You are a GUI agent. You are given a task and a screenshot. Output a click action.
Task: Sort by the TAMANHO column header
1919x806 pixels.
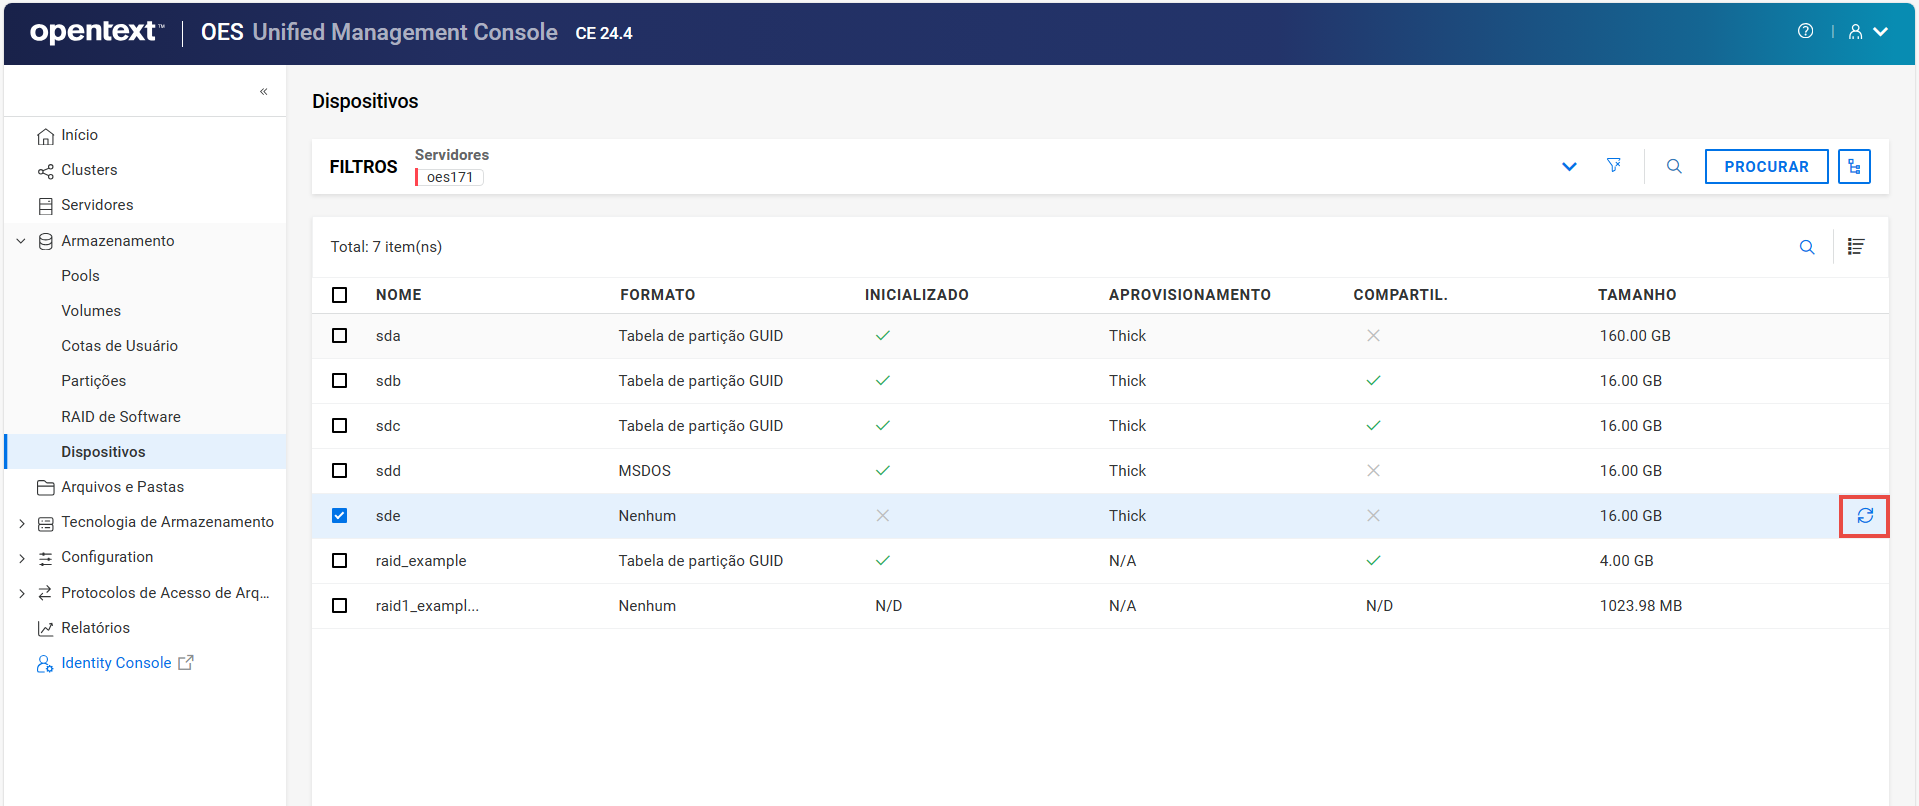1636,295
